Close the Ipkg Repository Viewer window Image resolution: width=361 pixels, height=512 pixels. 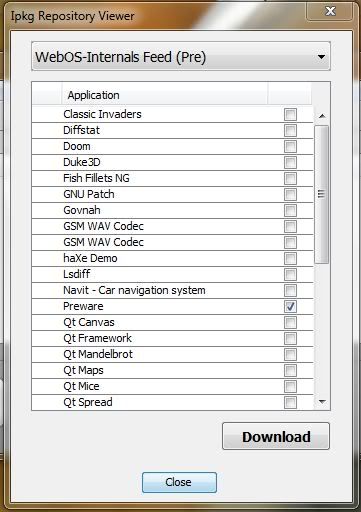(x=330, y=11)
